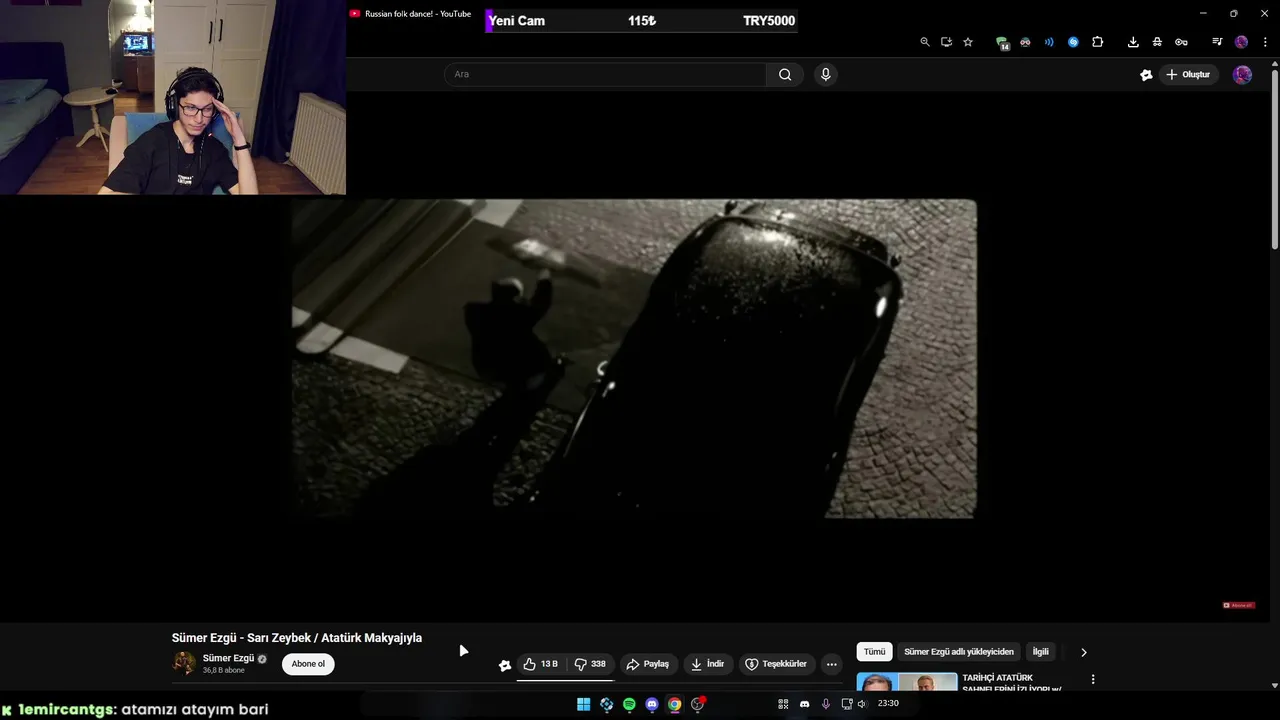Open the taskbar clock showing 23:30
The height and width of the screenshot is (720, 1280).
coord(888,704)
